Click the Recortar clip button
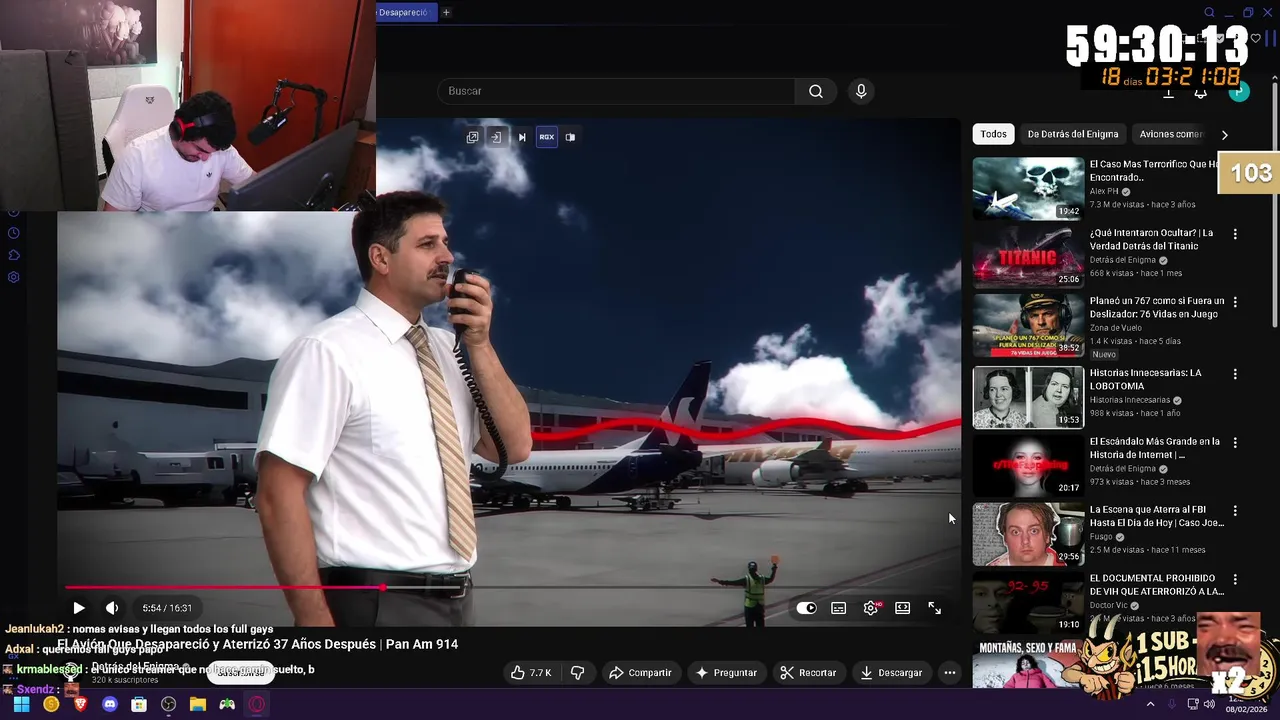1280x720 pixels. pyautogui.click(x=808, y=673)
